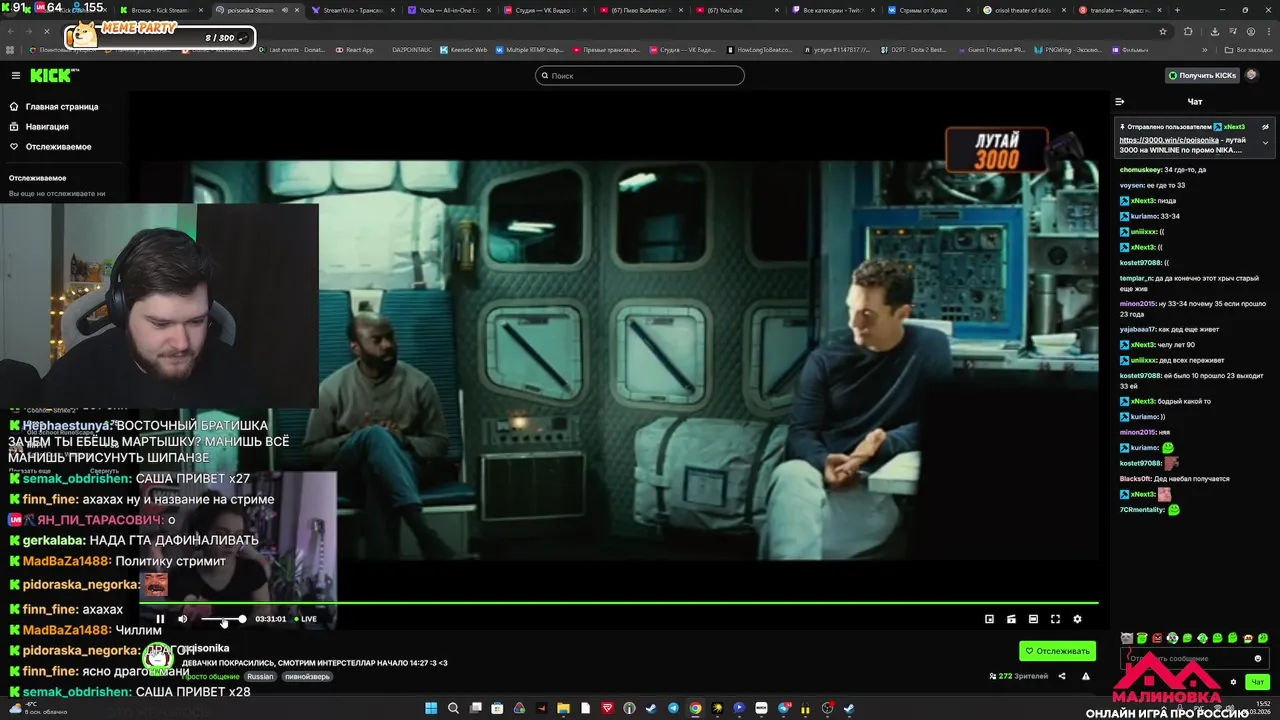The width and height of the screenshot is (1280, 720).
Task: Open the taskbar weather widget
Action: [x=40, y=707]
